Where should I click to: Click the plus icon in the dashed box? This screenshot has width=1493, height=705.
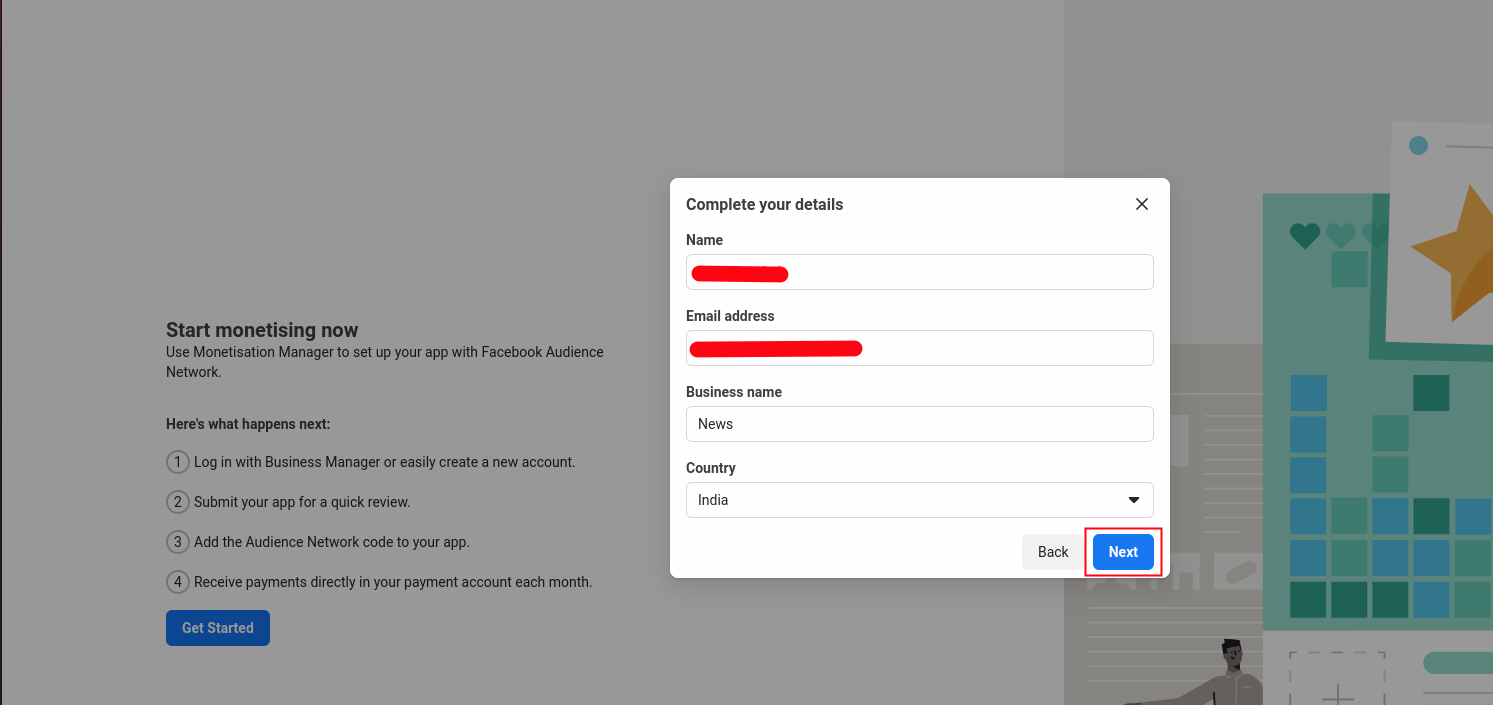pyautogui.click(x=1337, y=694)
